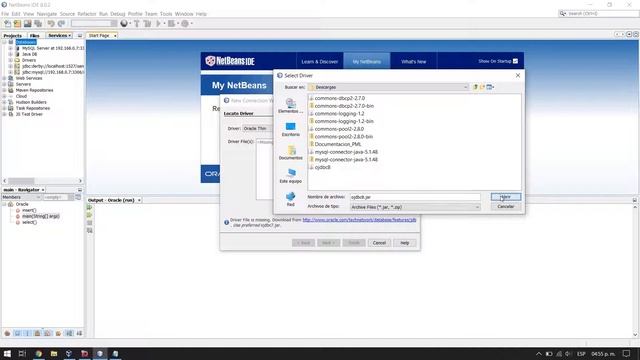Click the Nombre de archivo text field
The image size is (640, 360).
coord(415,197)
